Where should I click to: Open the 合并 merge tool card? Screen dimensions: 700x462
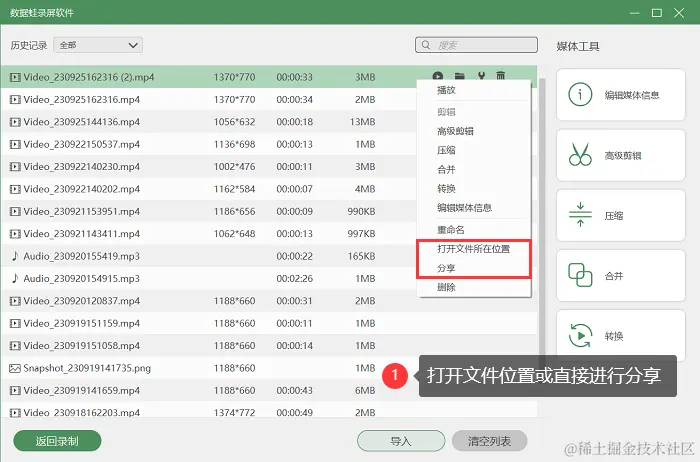click(621, 276)
